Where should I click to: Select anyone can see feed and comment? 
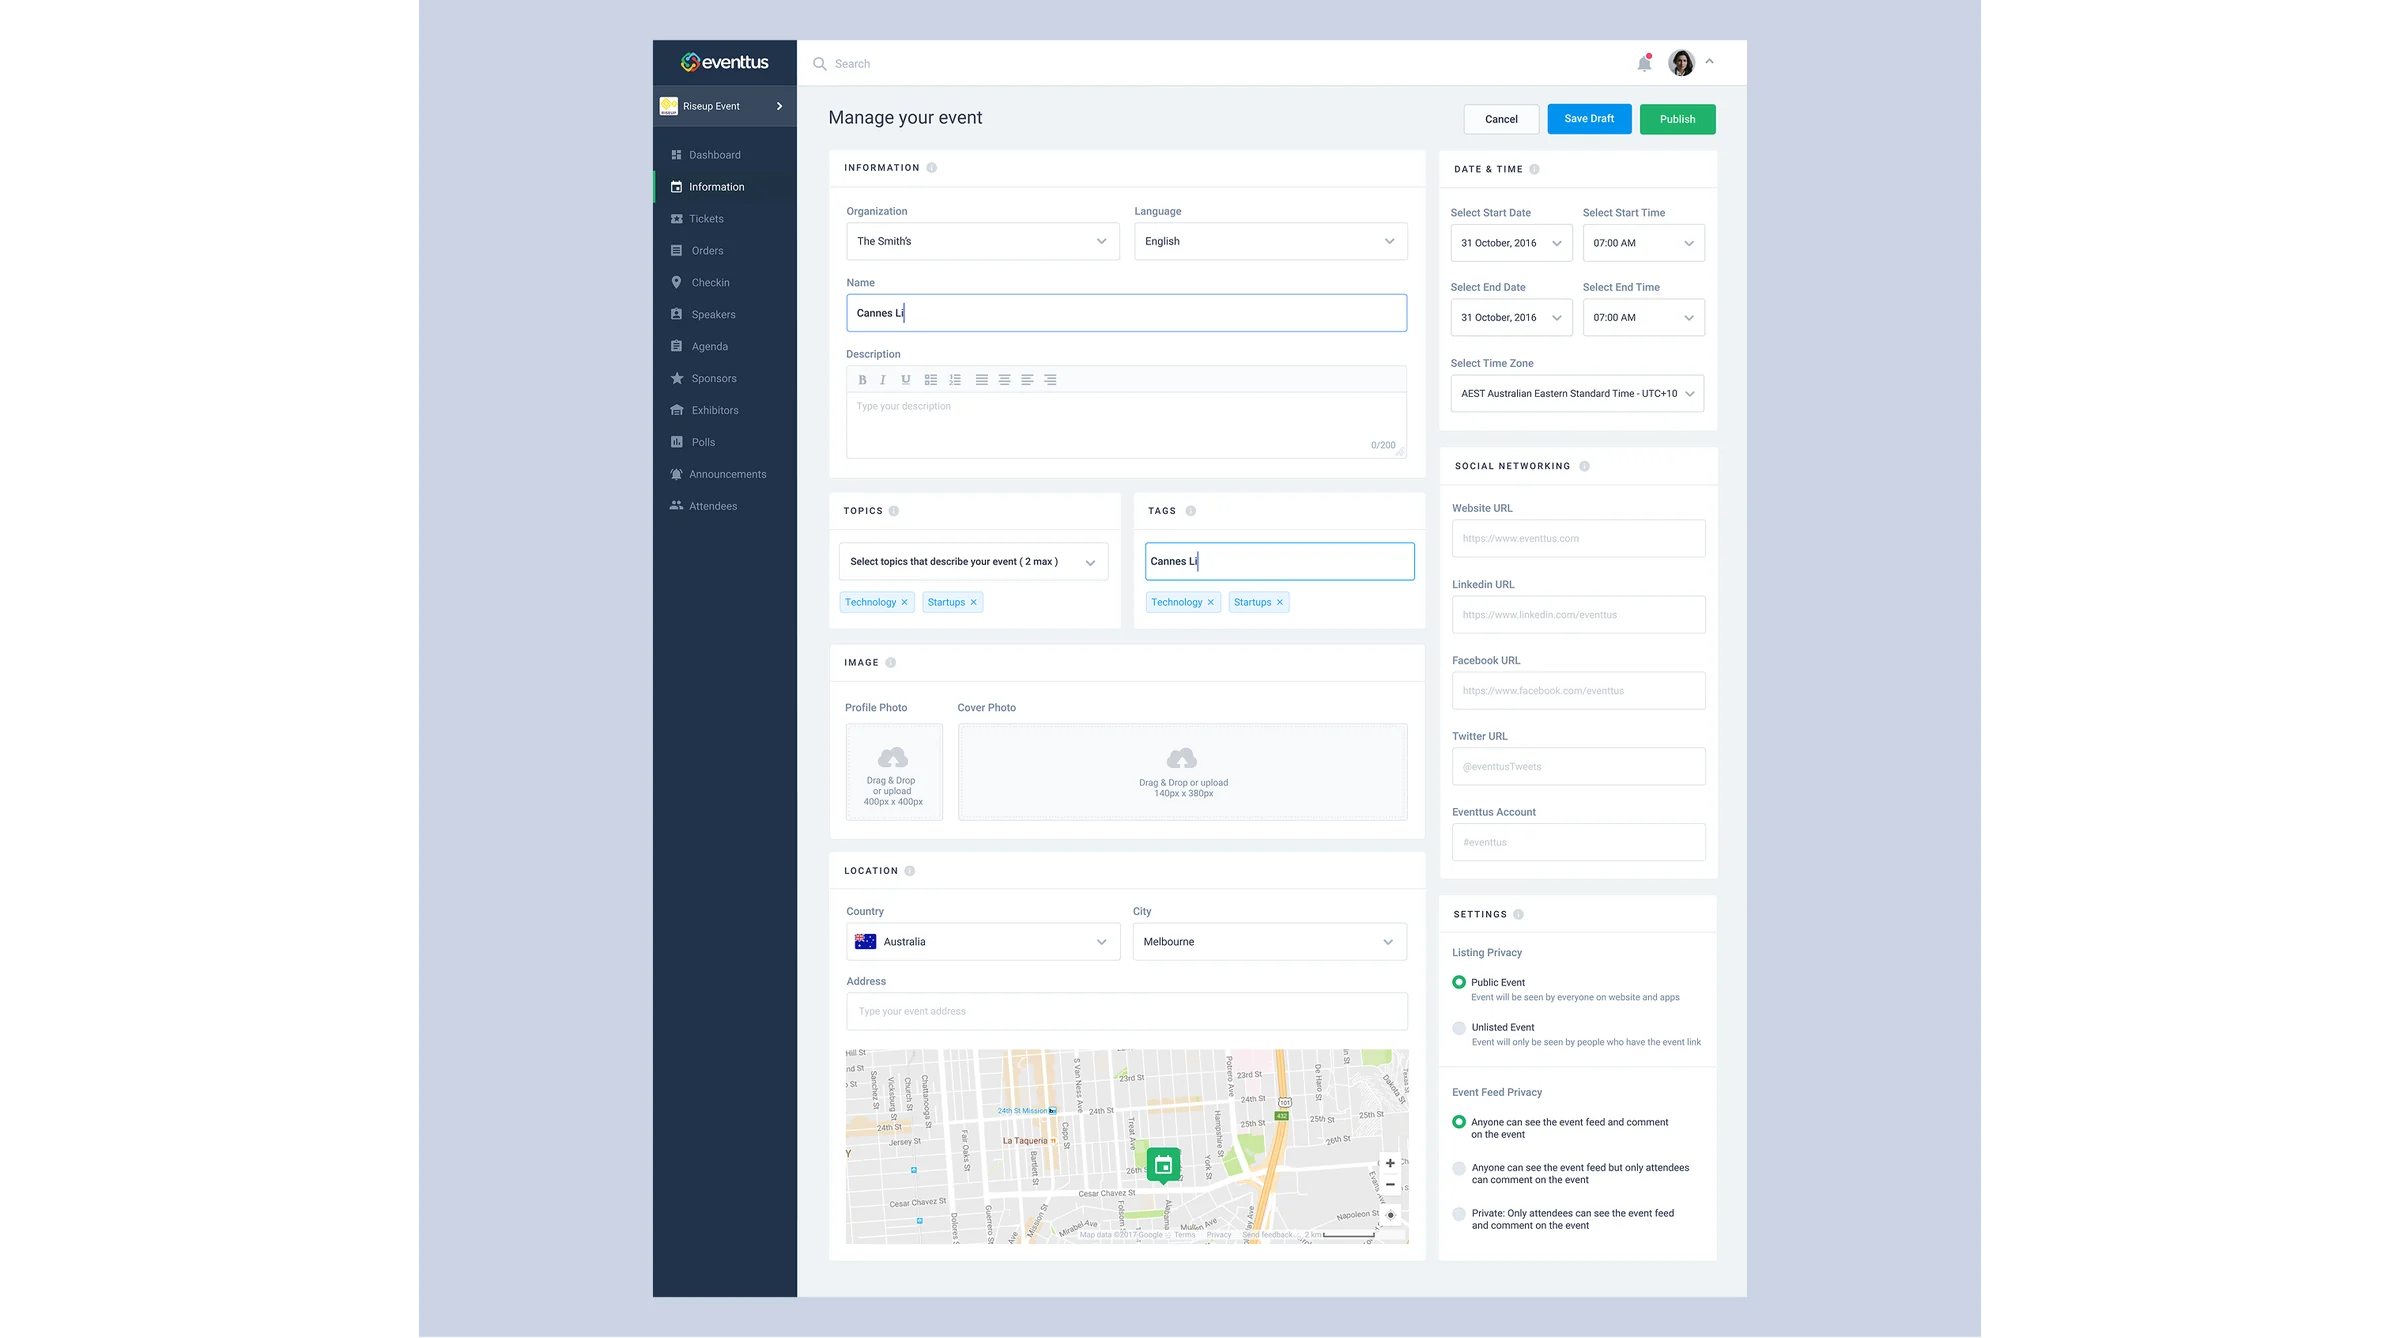(x=1459, y=1123)
